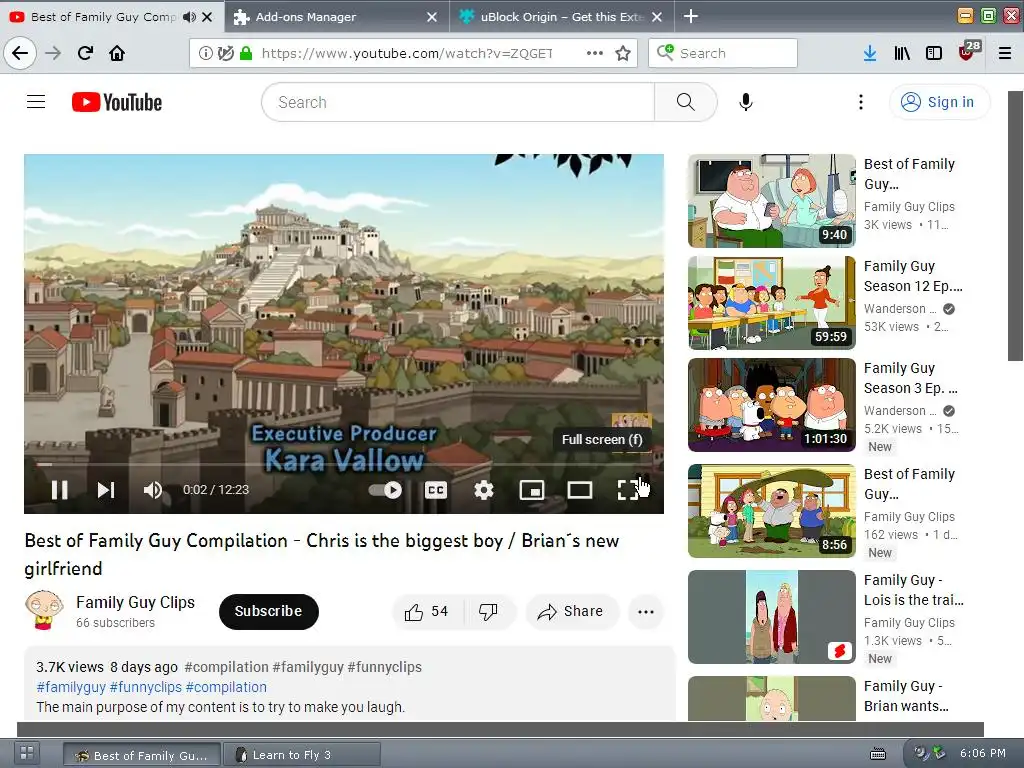
Task: Open video player settings gear
Action: coord(483,490)
